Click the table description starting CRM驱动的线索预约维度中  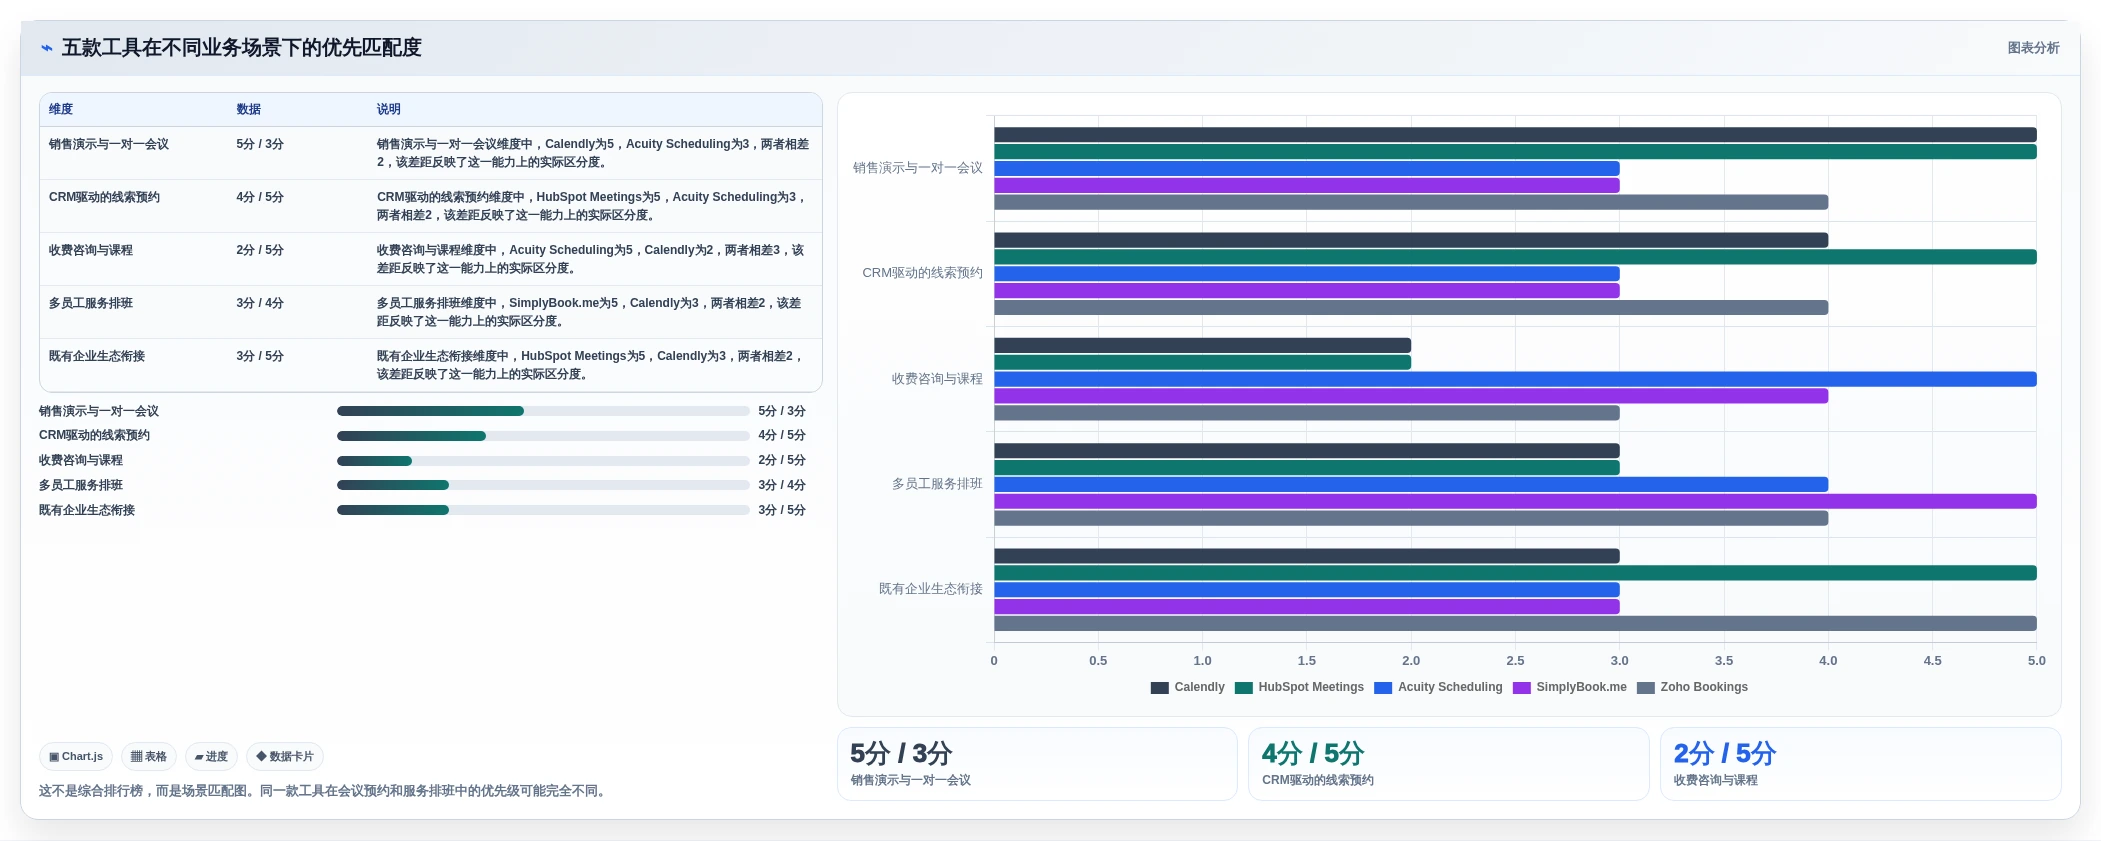(x=593, y=206)
